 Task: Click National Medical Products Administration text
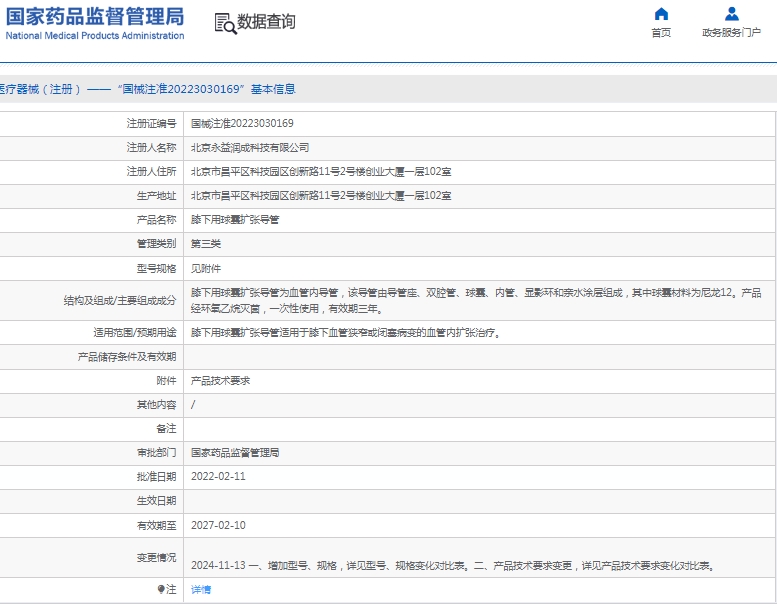95,36
